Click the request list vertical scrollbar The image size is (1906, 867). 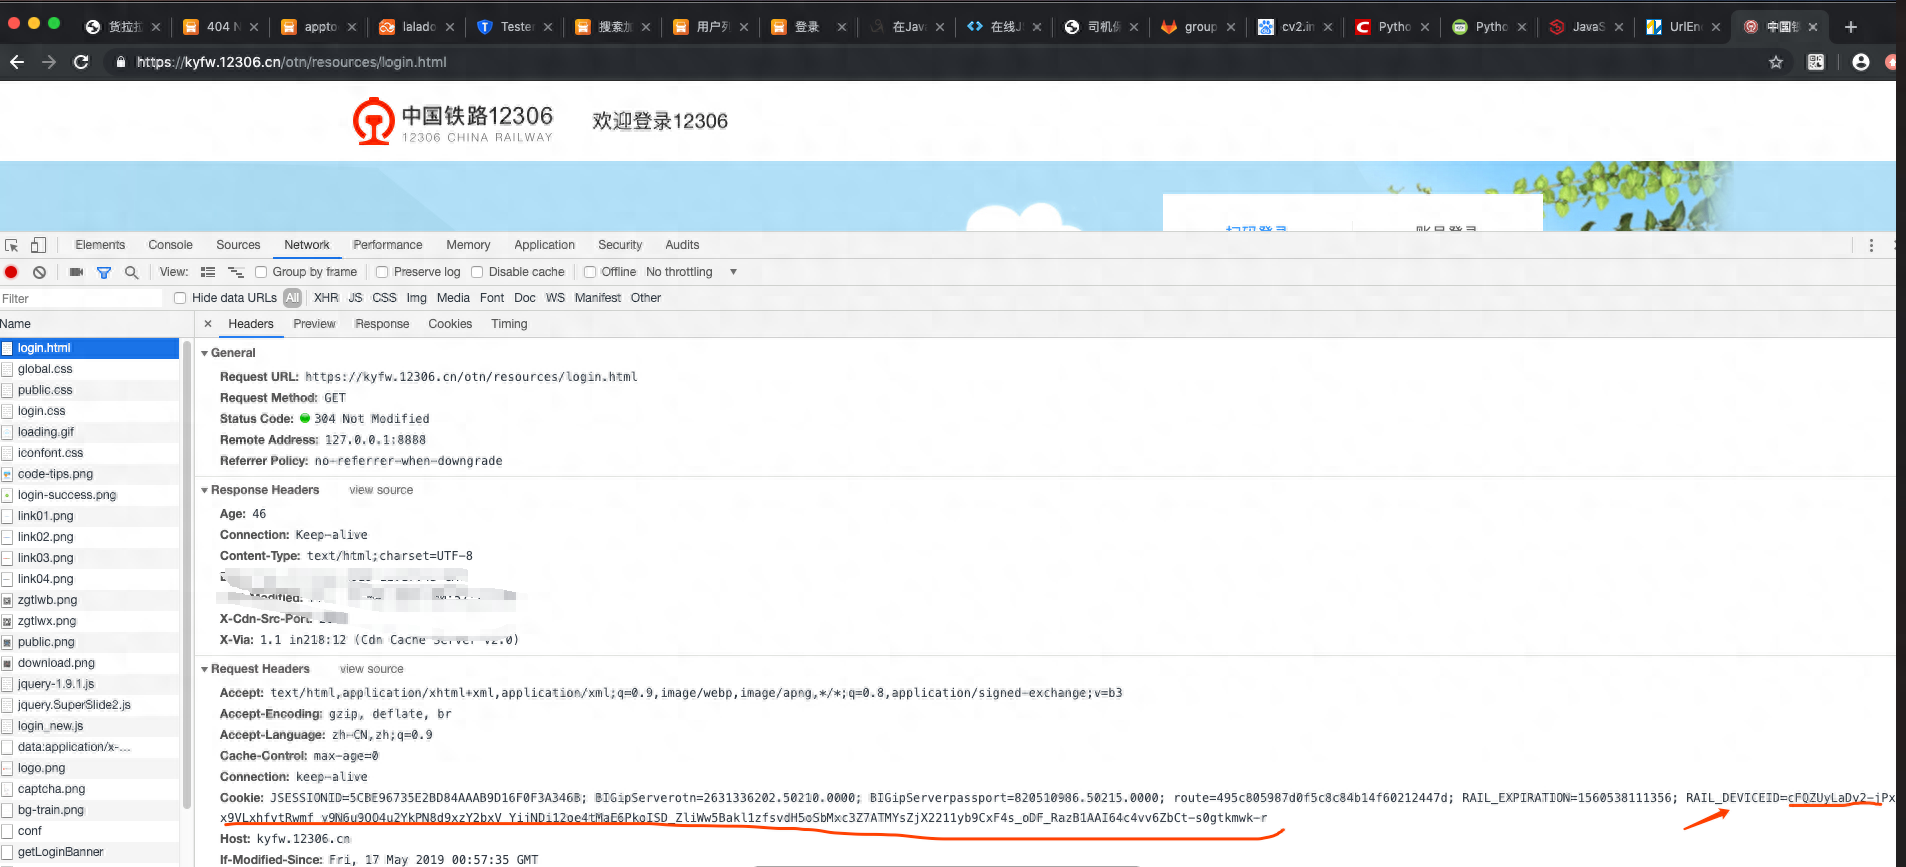(x=187, y=575)
